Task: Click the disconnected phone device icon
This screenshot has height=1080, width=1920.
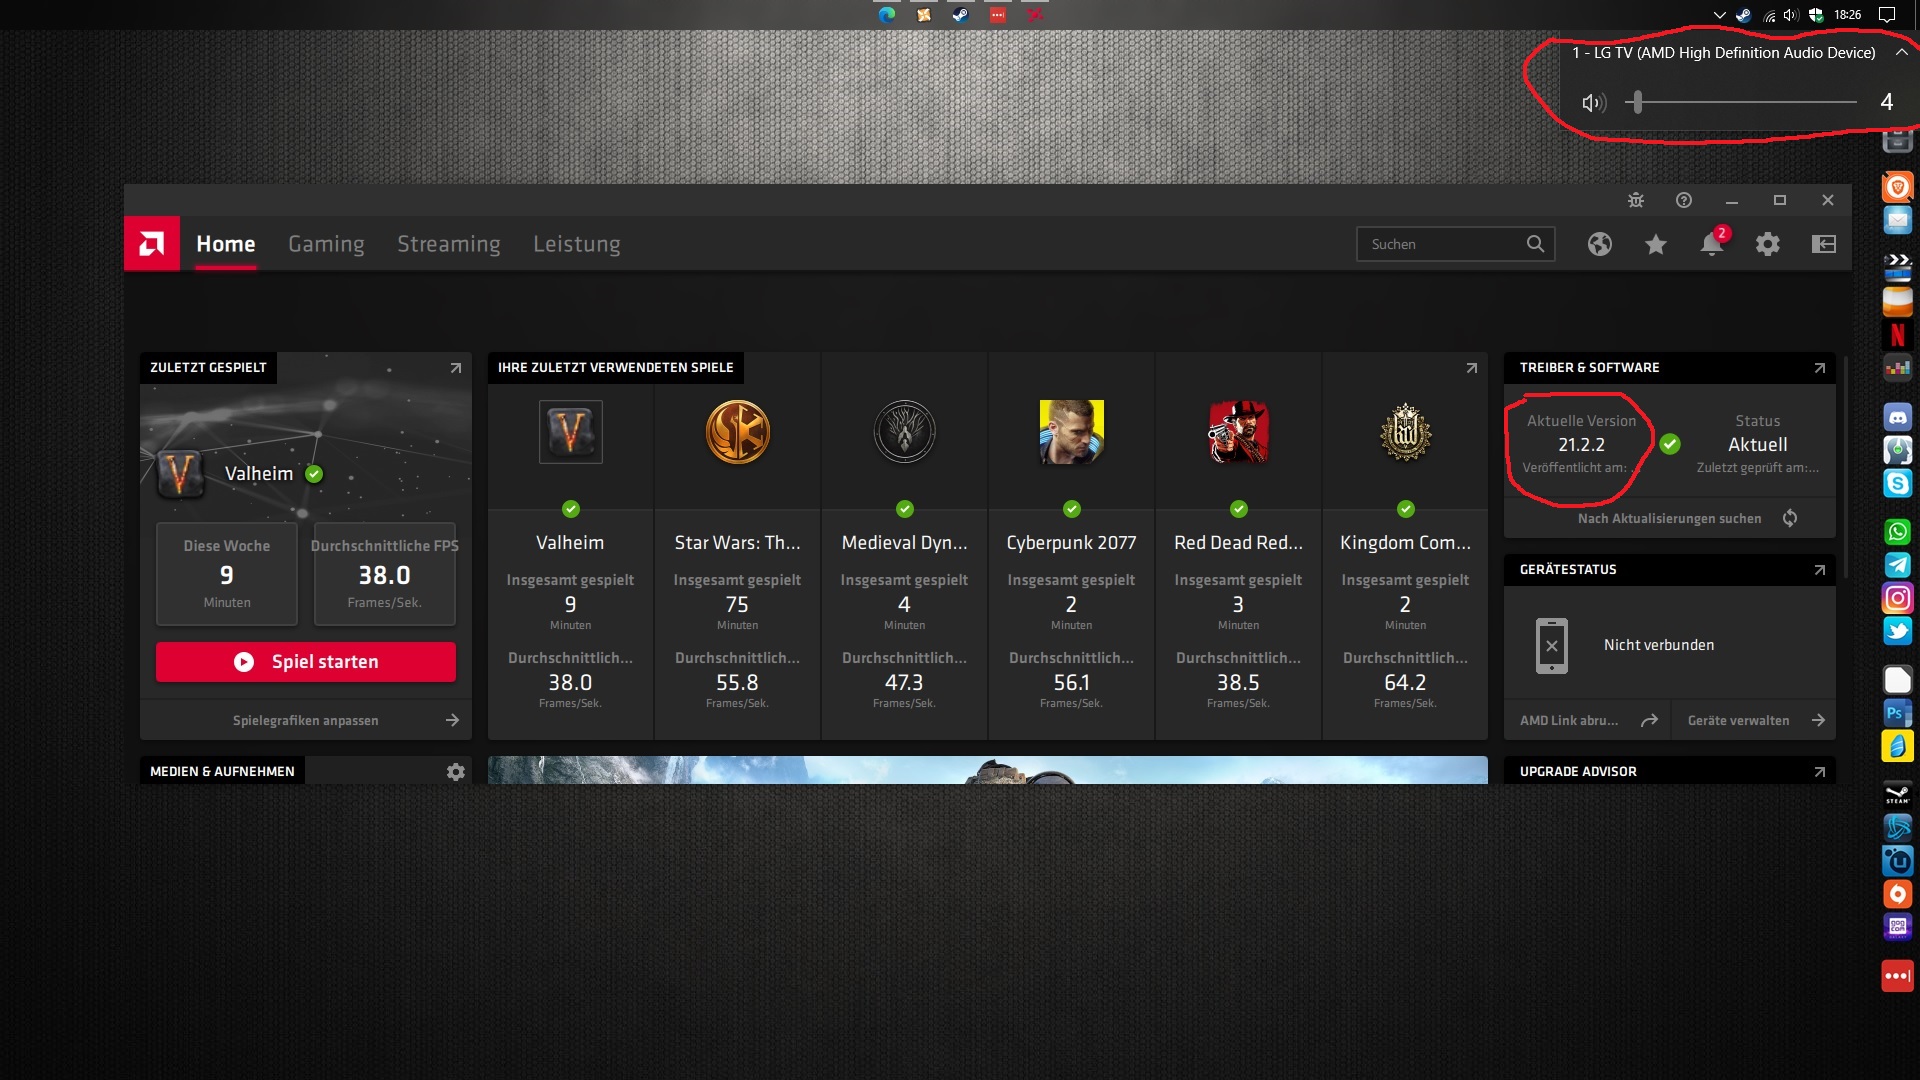Action: tap(1552, 645)
